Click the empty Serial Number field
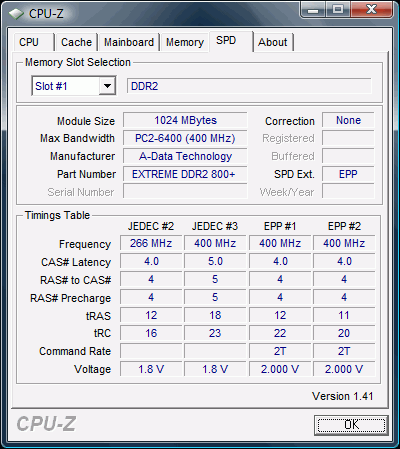400x449 pixels. click(185, 192)
